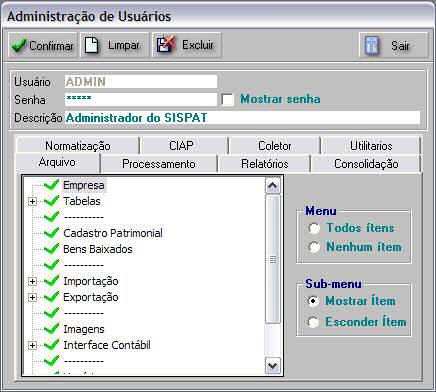Toggle the green check beside Importação

(x=51, y=281)
